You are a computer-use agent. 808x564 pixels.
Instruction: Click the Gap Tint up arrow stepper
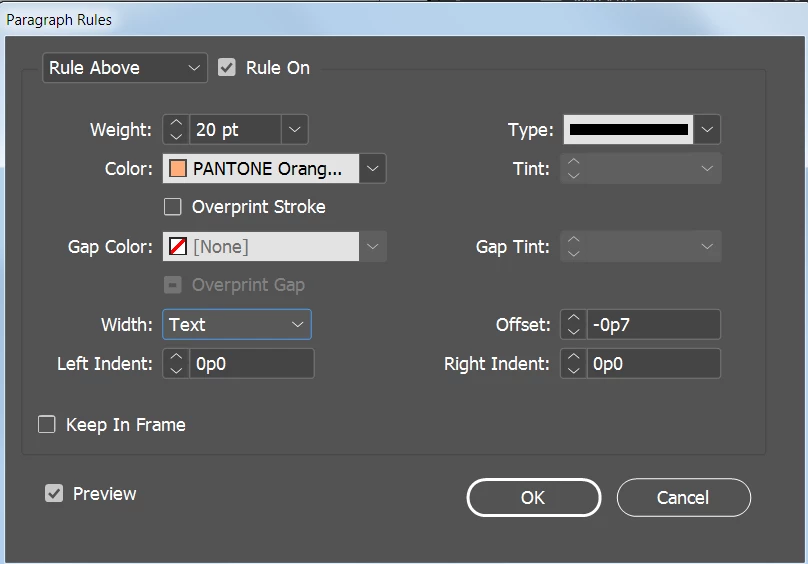[x=574, y=240]
